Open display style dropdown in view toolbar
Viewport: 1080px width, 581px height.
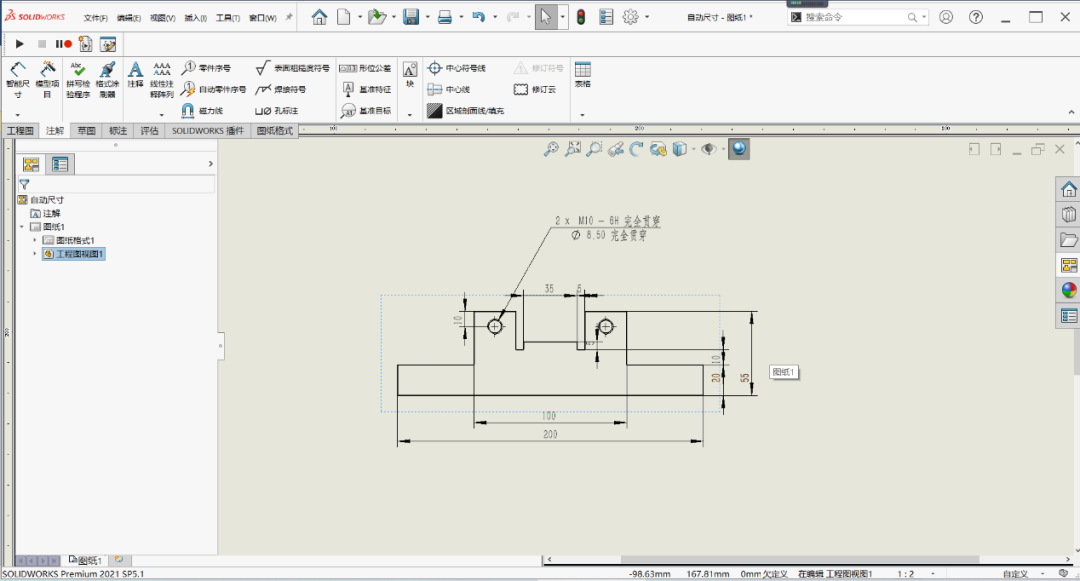(694, 149)
